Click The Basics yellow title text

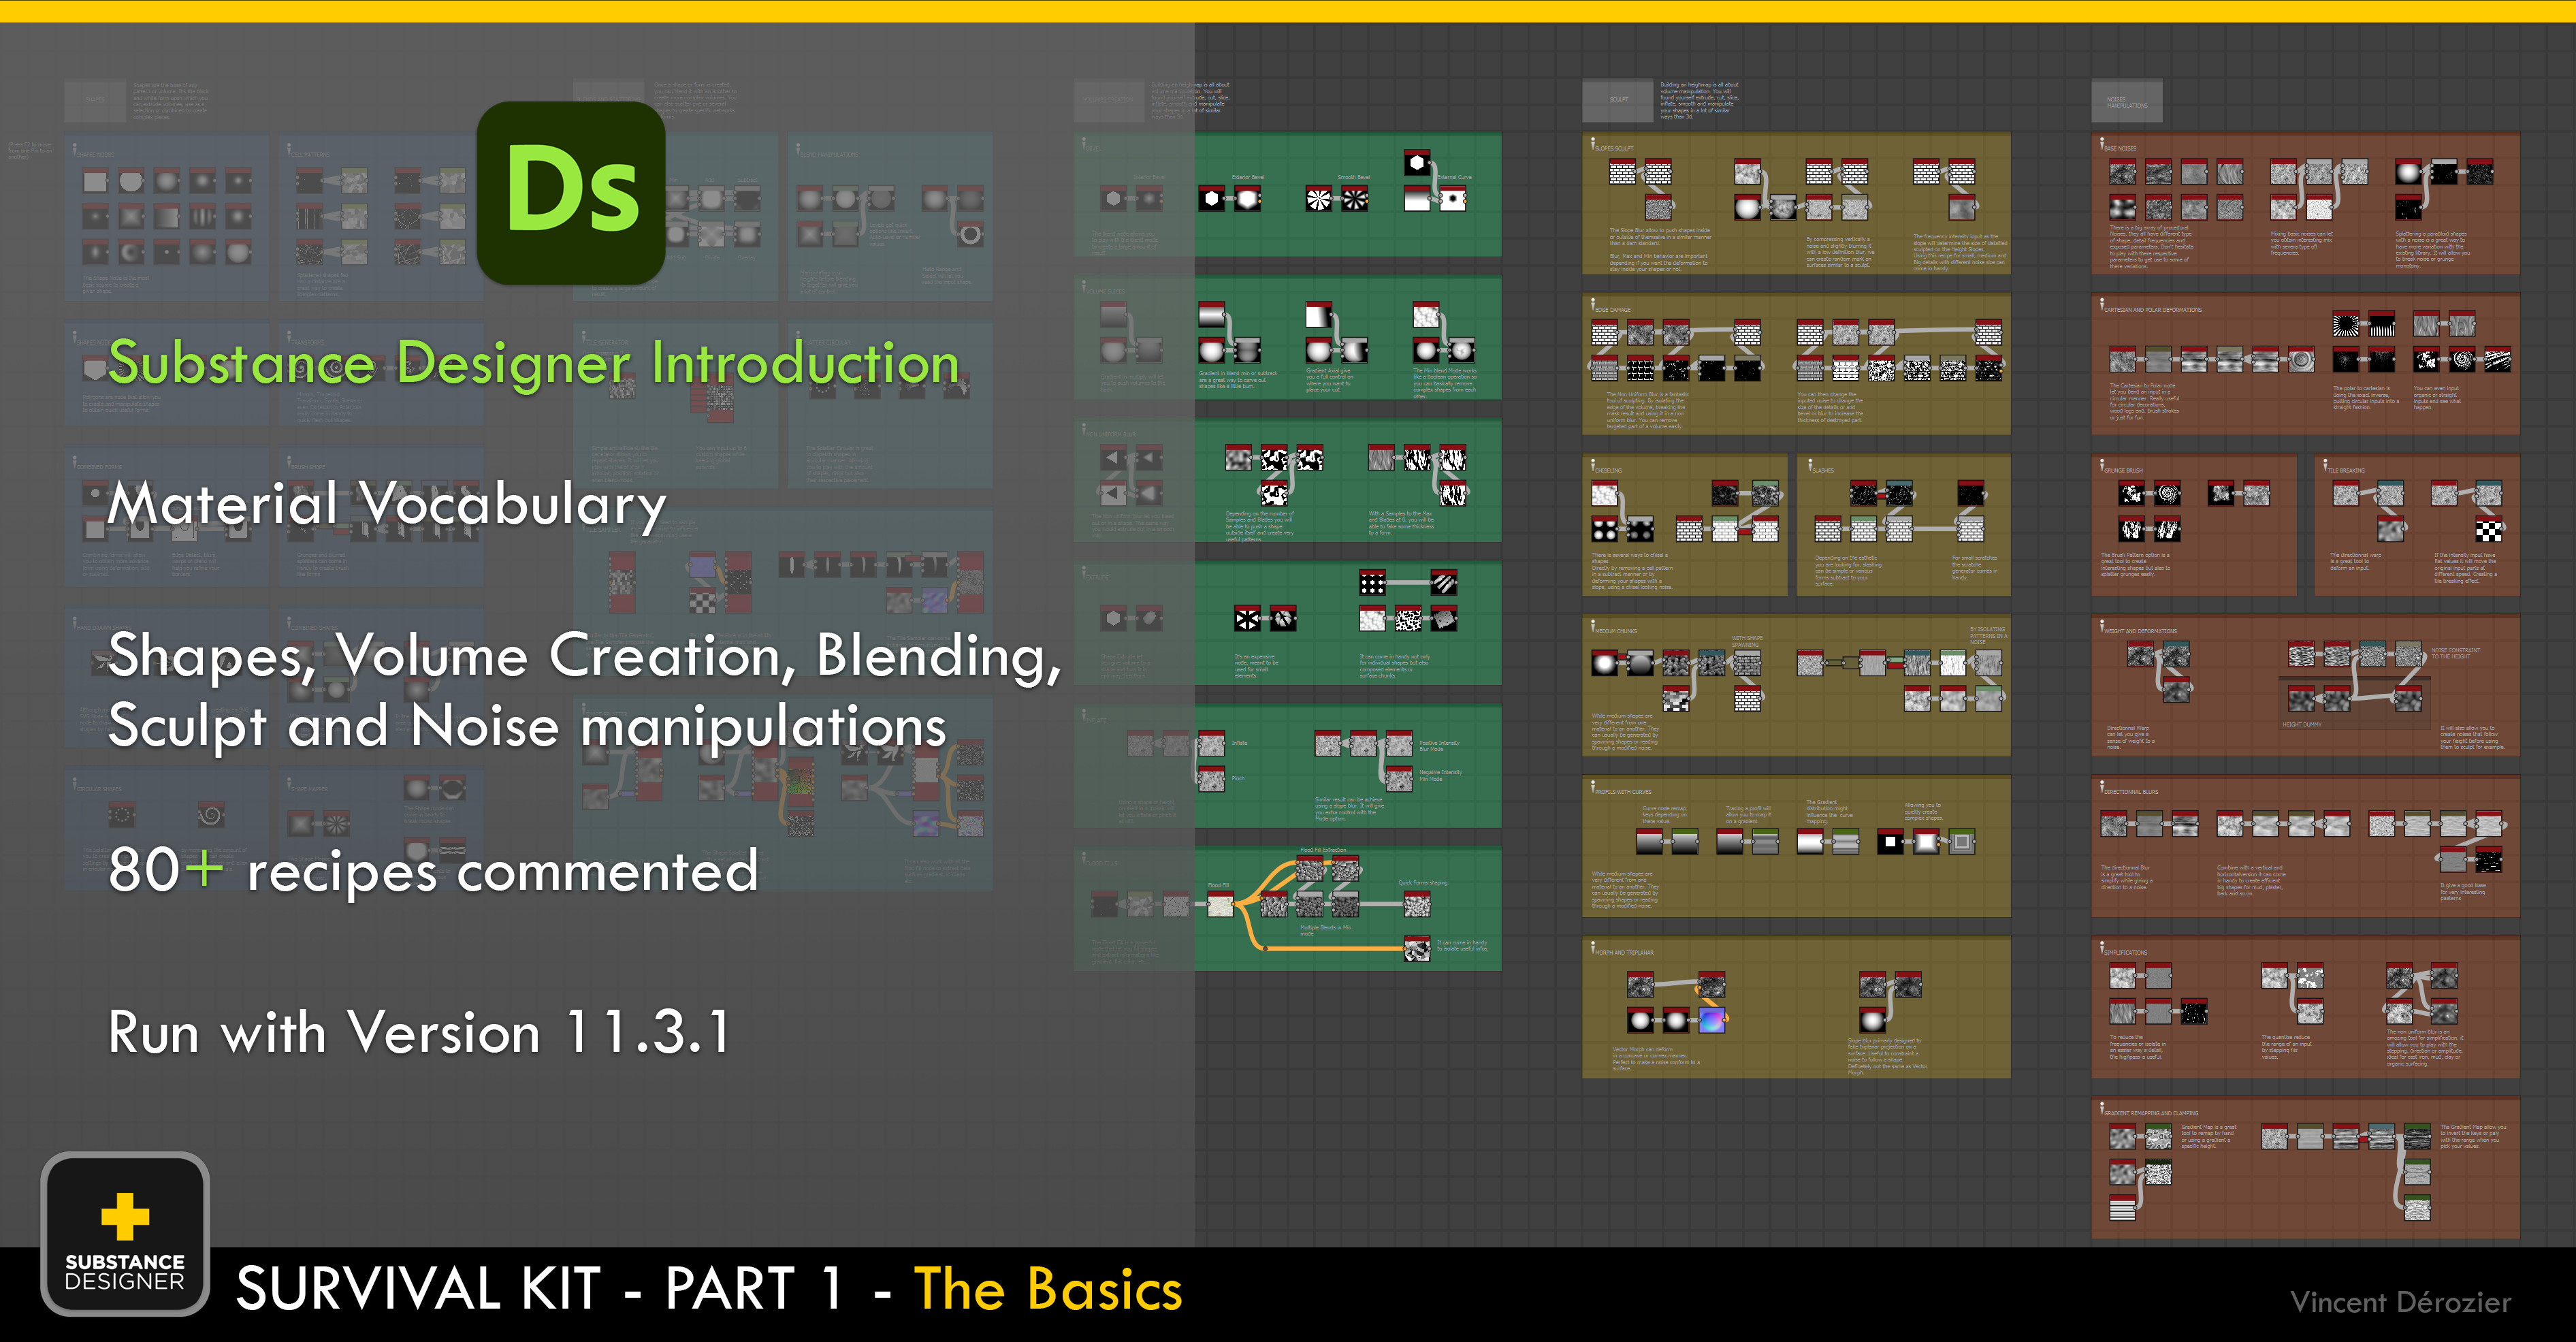pyautogui.click(x=1048, y=1289)
